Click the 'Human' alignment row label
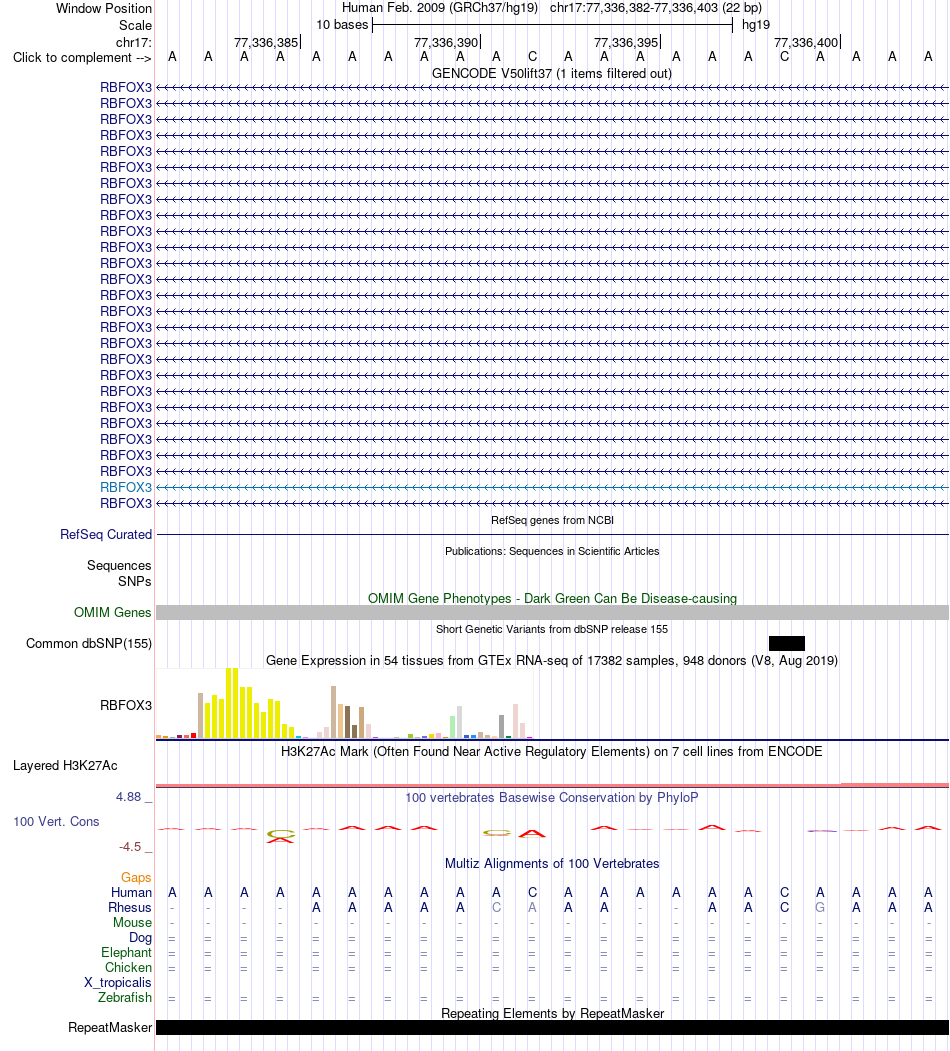 click(131, 893)
